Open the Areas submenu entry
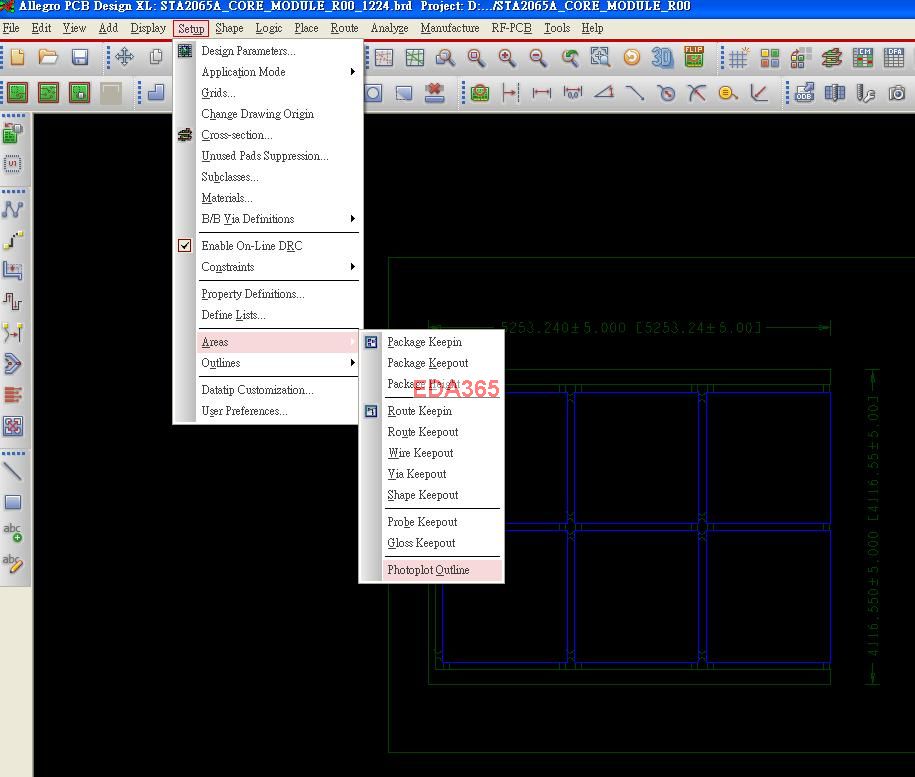The width and height of the screenshot is (915, 777). coord(278,342)
